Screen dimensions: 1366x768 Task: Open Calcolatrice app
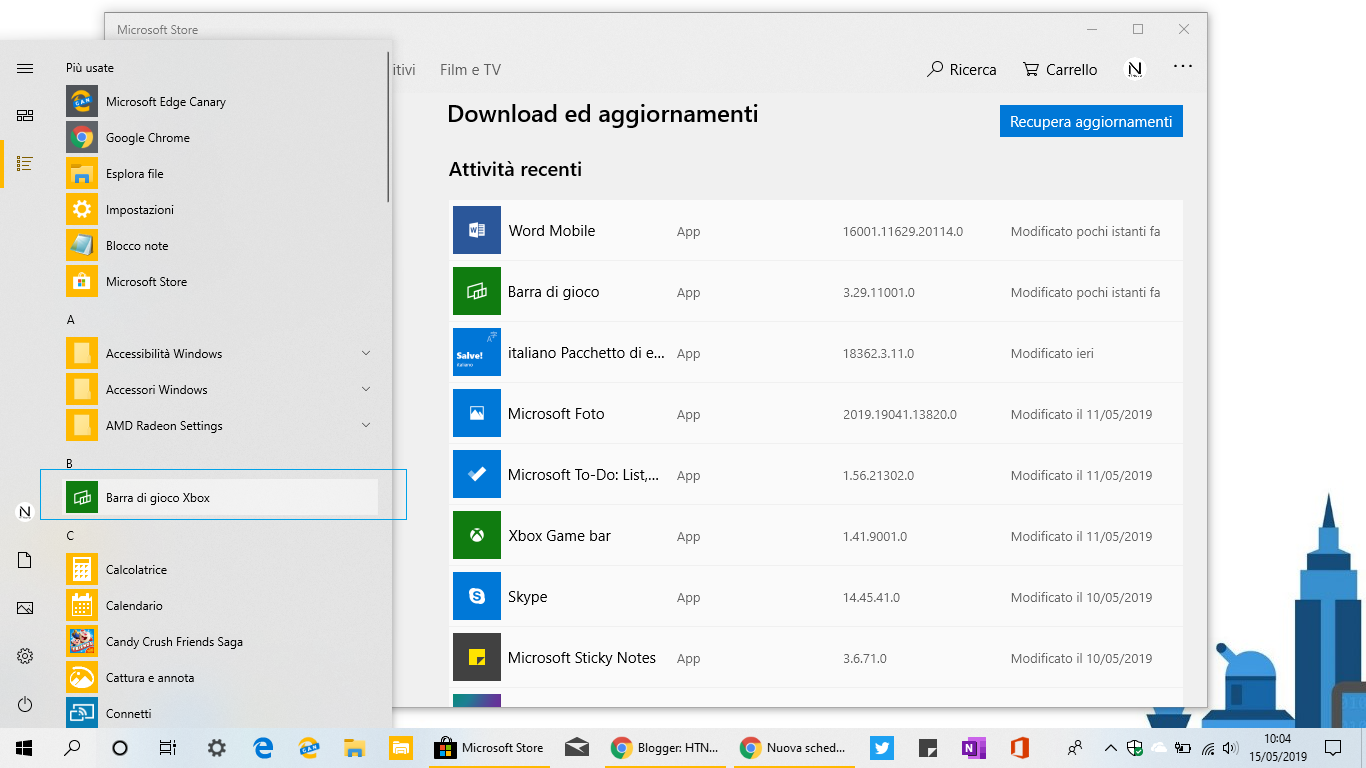(x=222, y=570)
